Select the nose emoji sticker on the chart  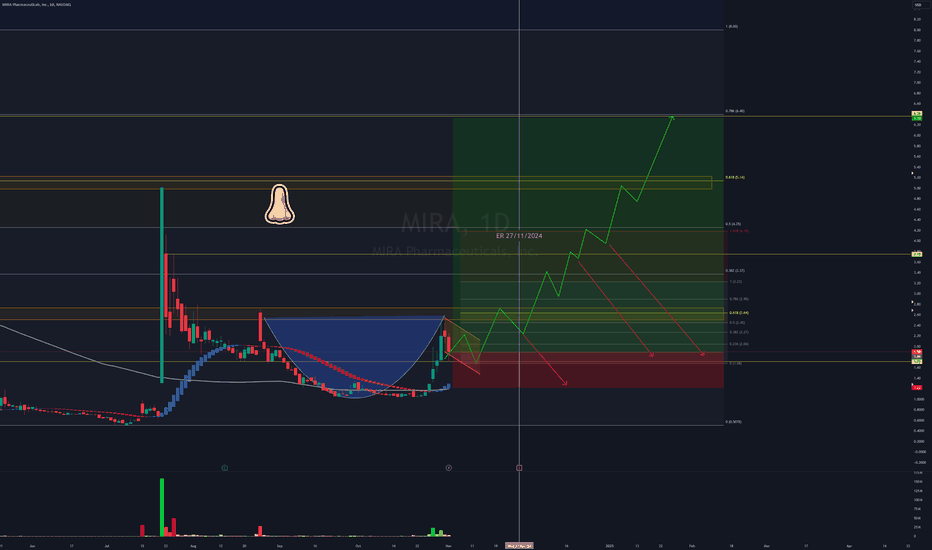click(279, 205)
